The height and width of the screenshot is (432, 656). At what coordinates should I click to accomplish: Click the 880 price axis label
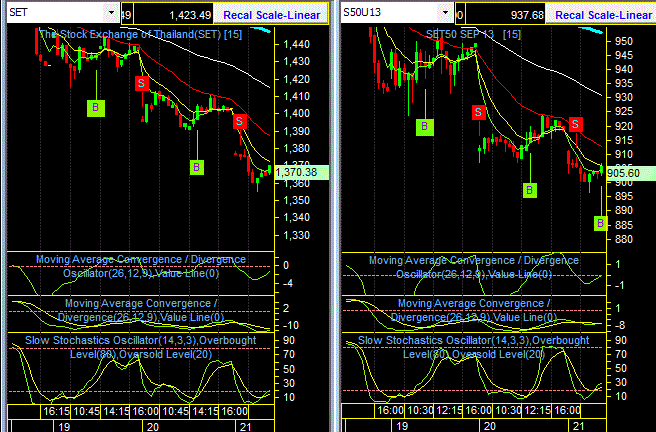[623, 239]
